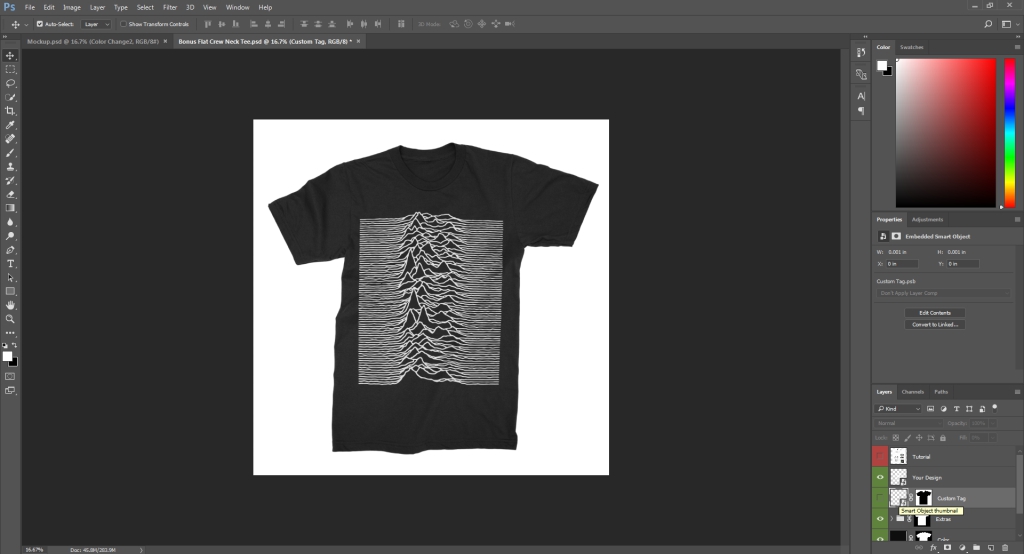Open the Change Screen Mode icon
The width and height of the screenshot is (1024, 554).
[x=10, y=391]
